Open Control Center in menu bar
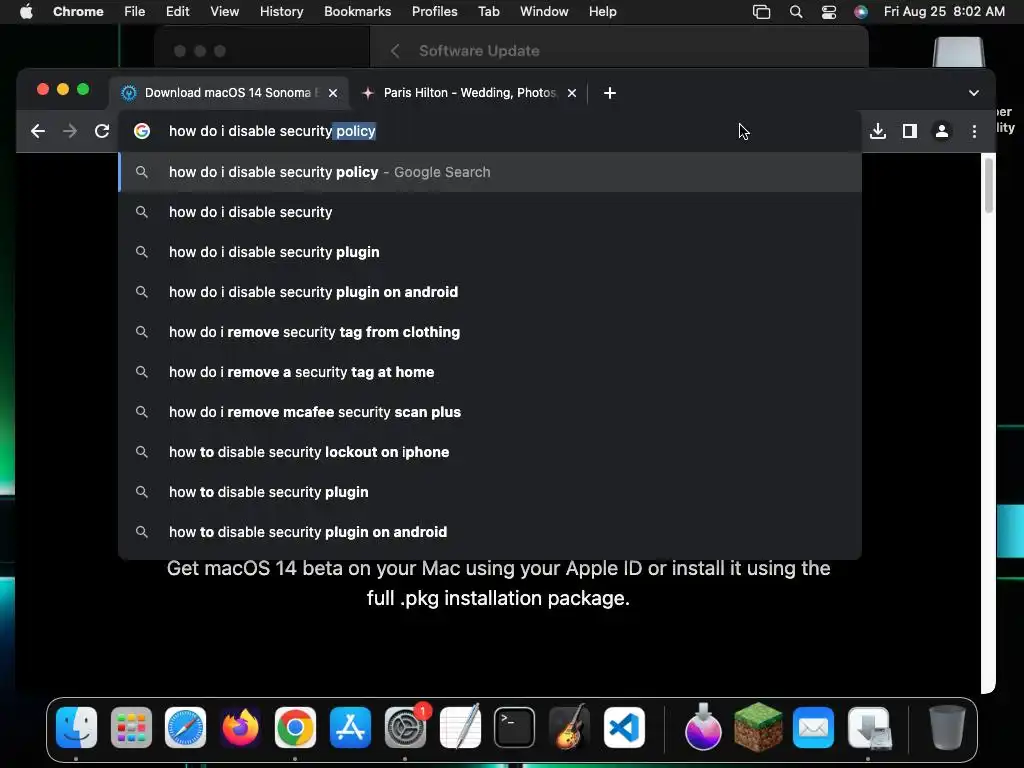1024x768 pixels. [829, 12]
